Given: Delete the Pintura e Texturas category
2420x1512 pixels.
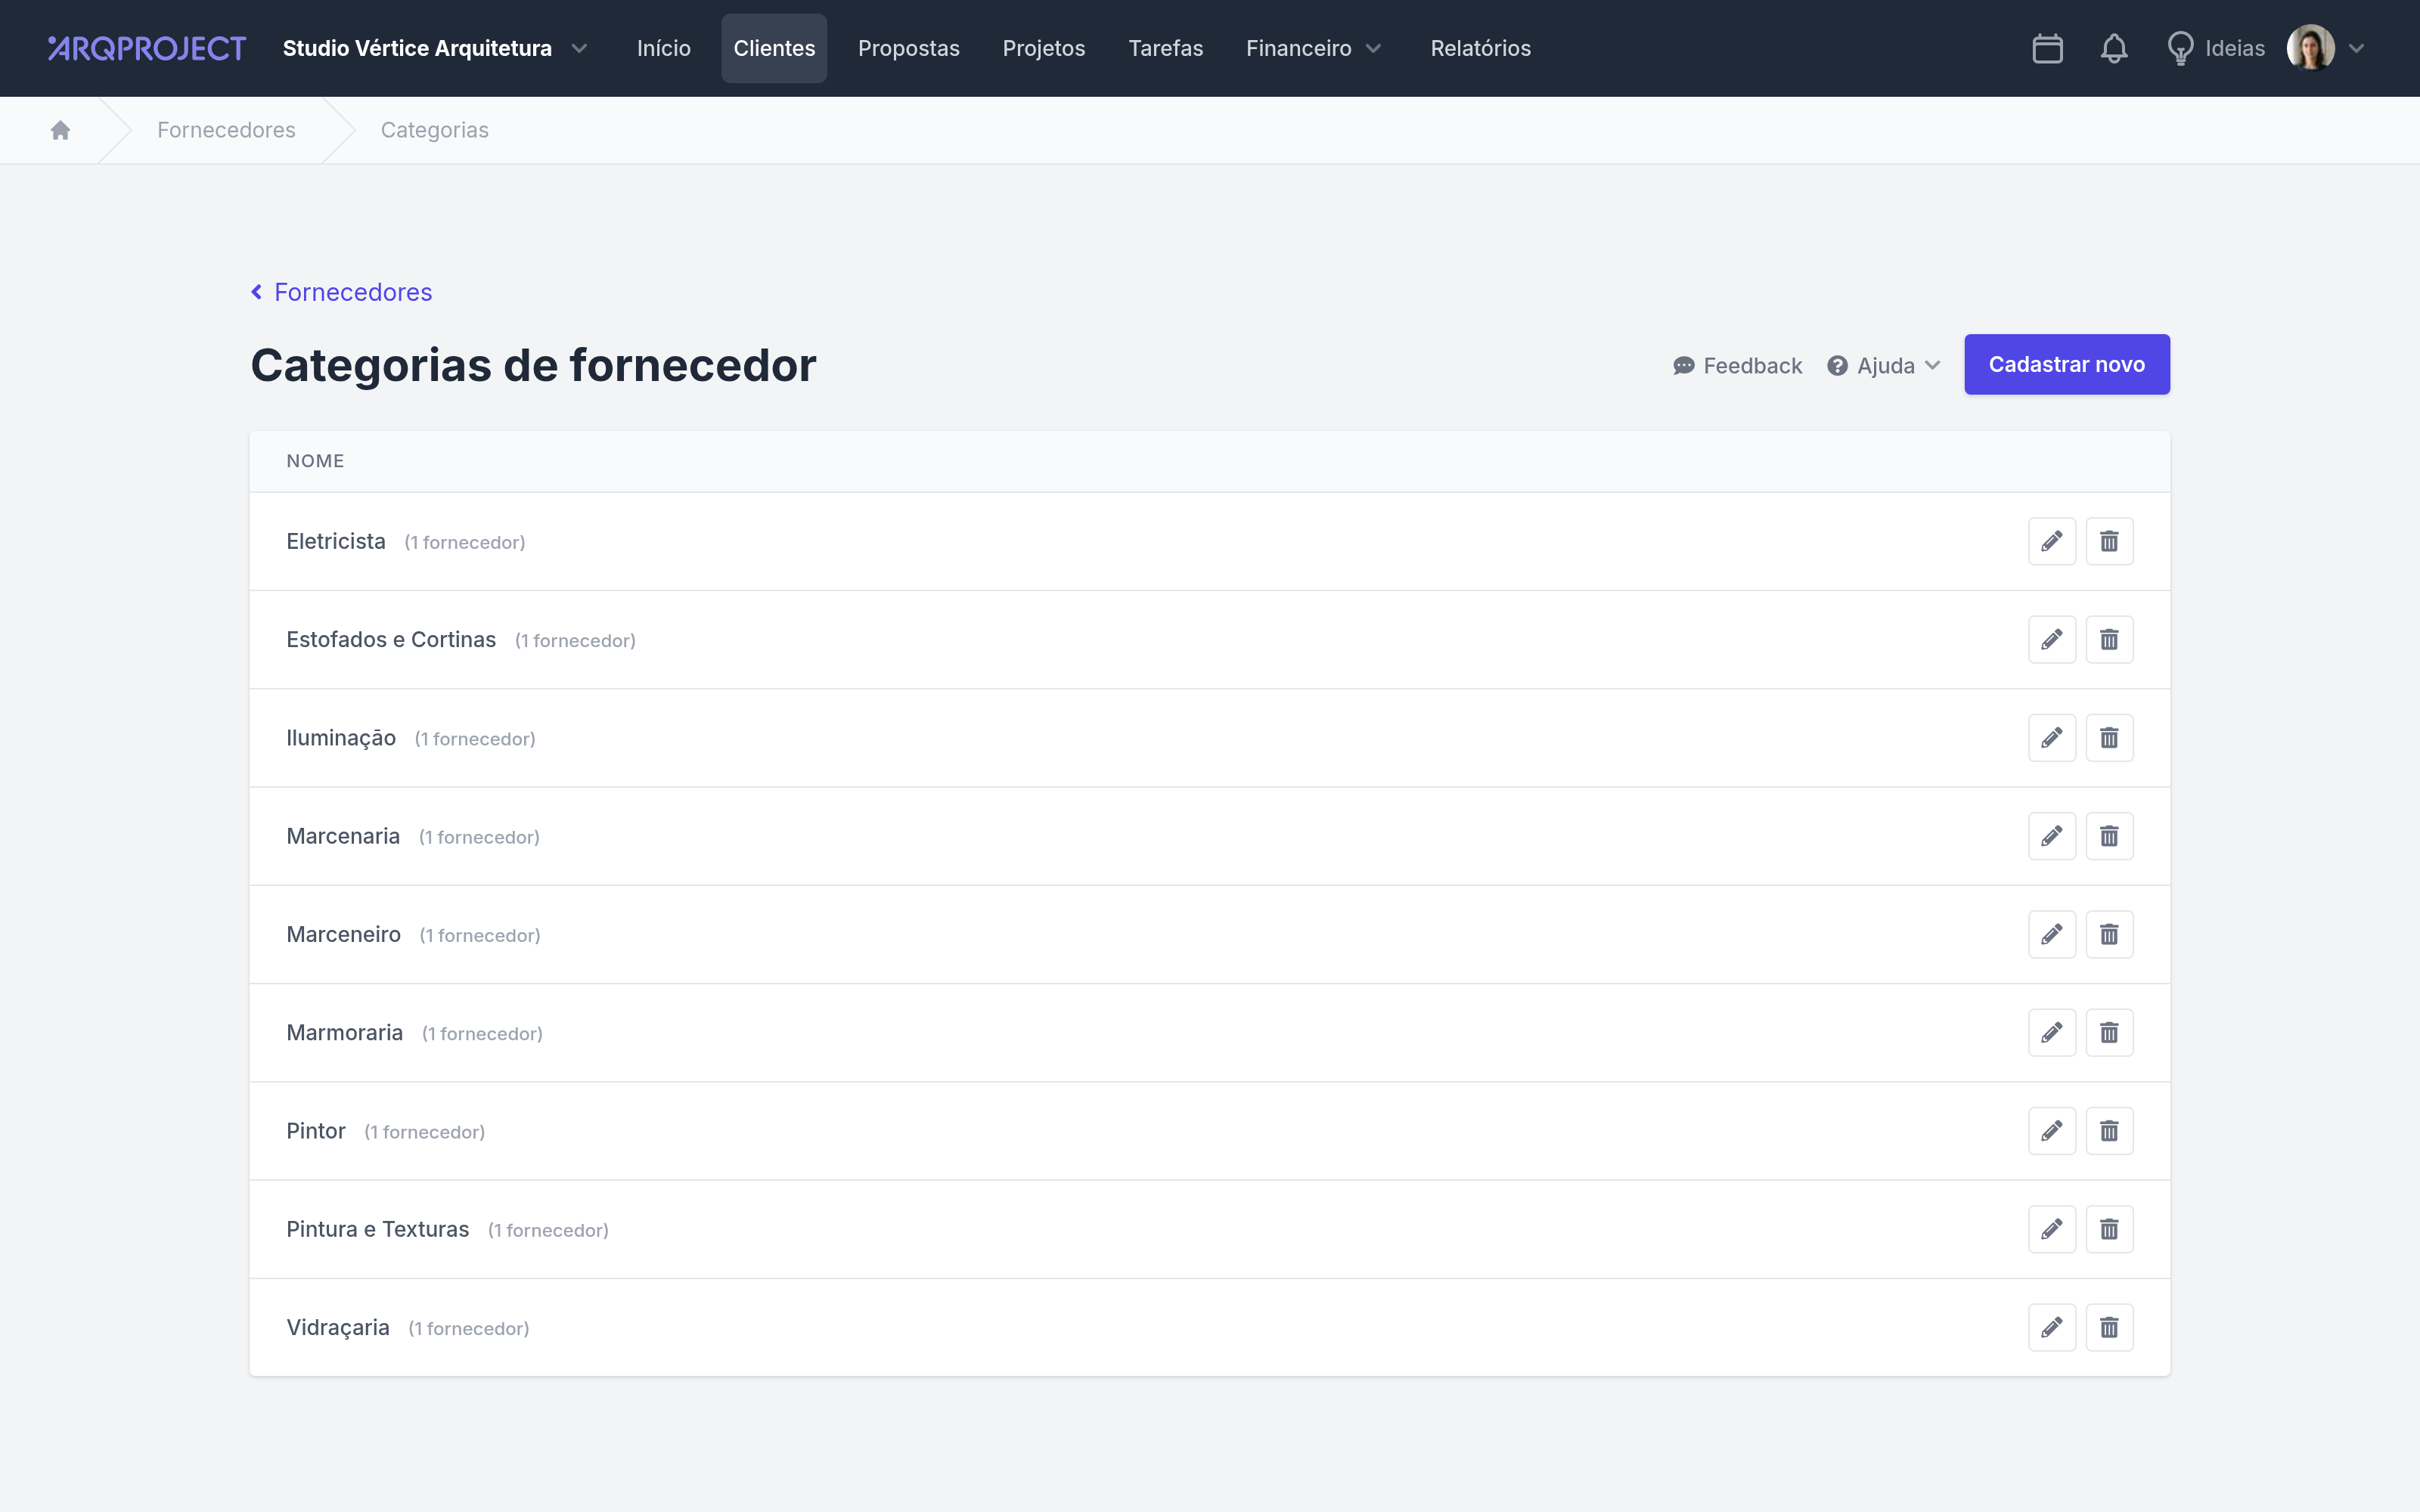Looking at the screenshot, I should [2109, 1229].
